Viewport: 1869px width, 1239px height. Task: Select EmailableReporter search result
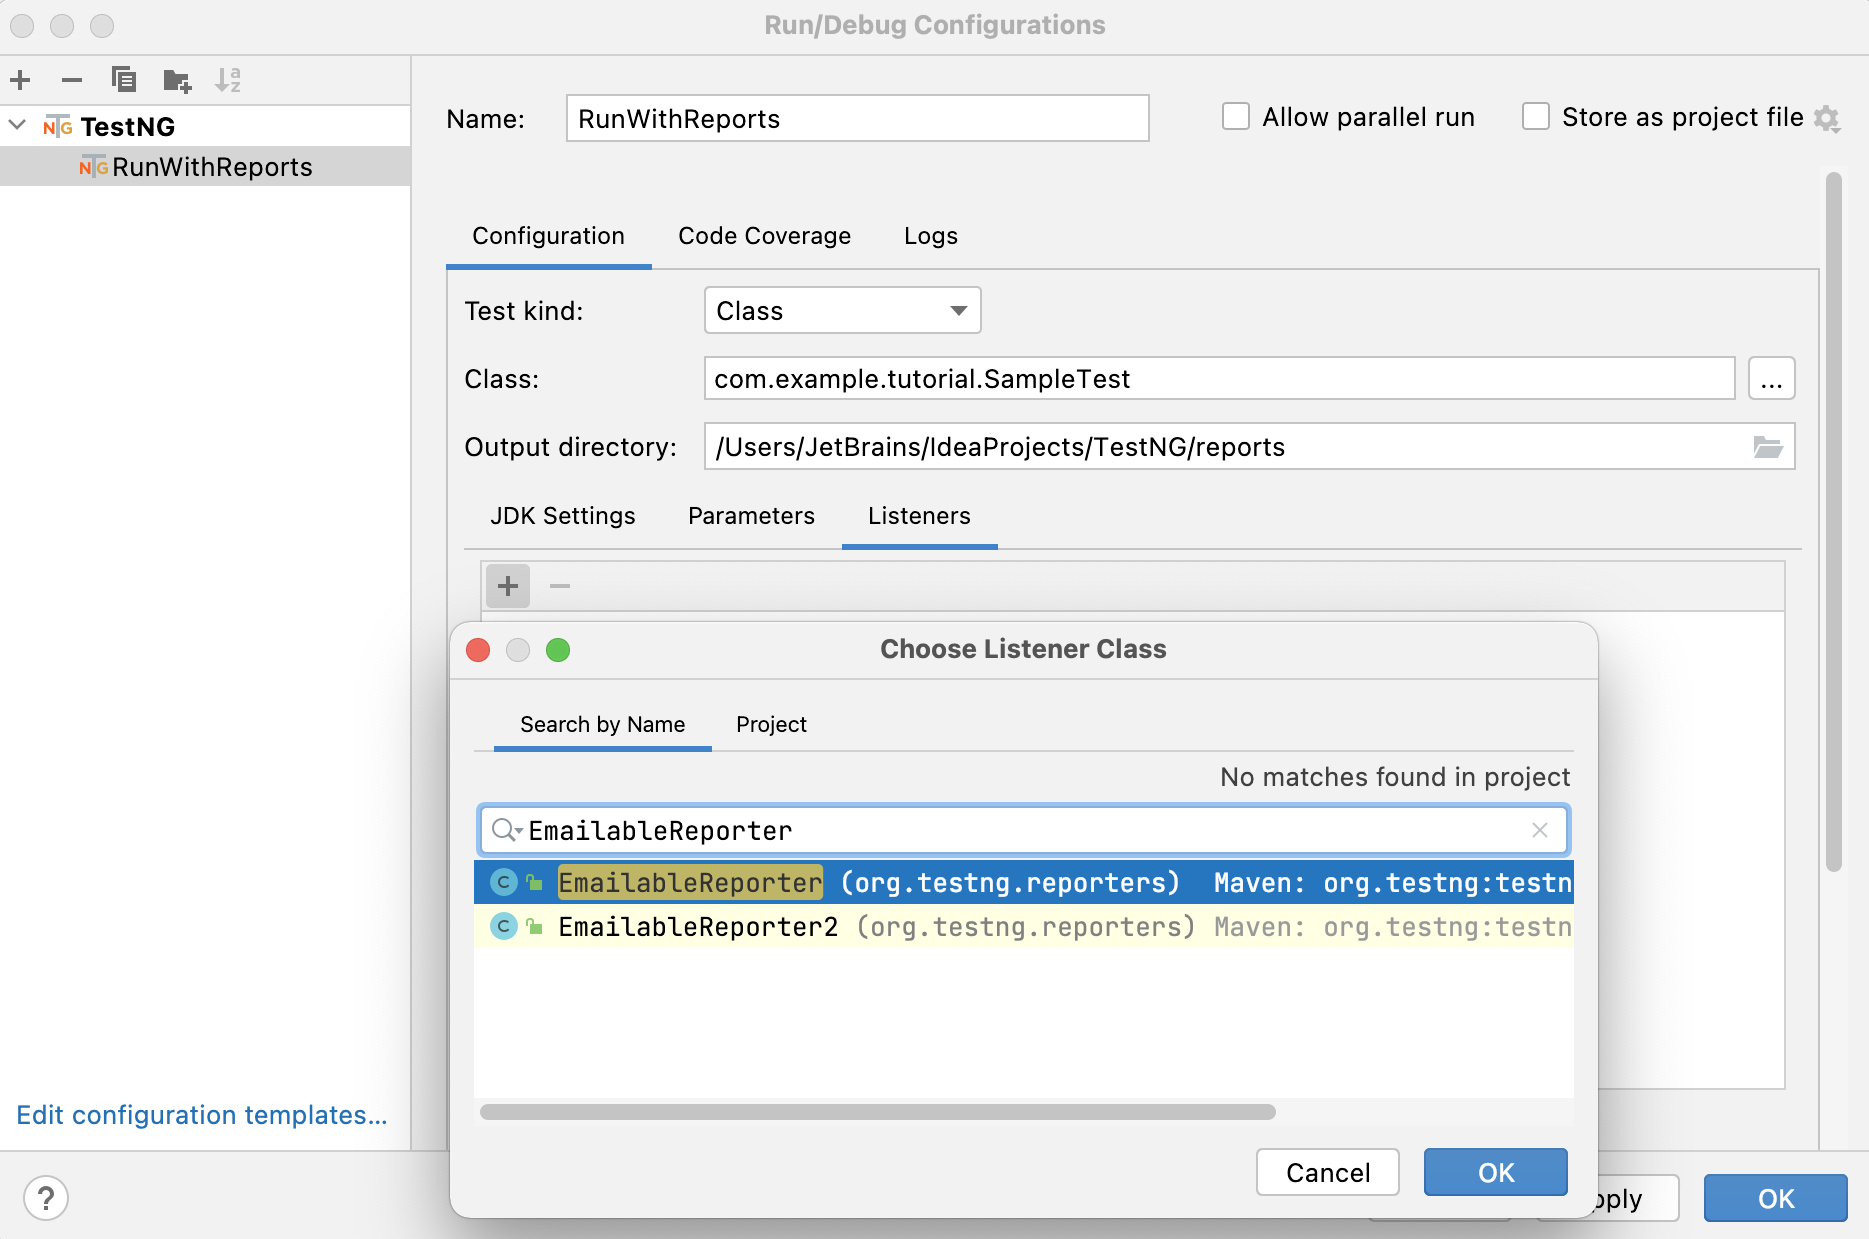tap(1023, 883)
